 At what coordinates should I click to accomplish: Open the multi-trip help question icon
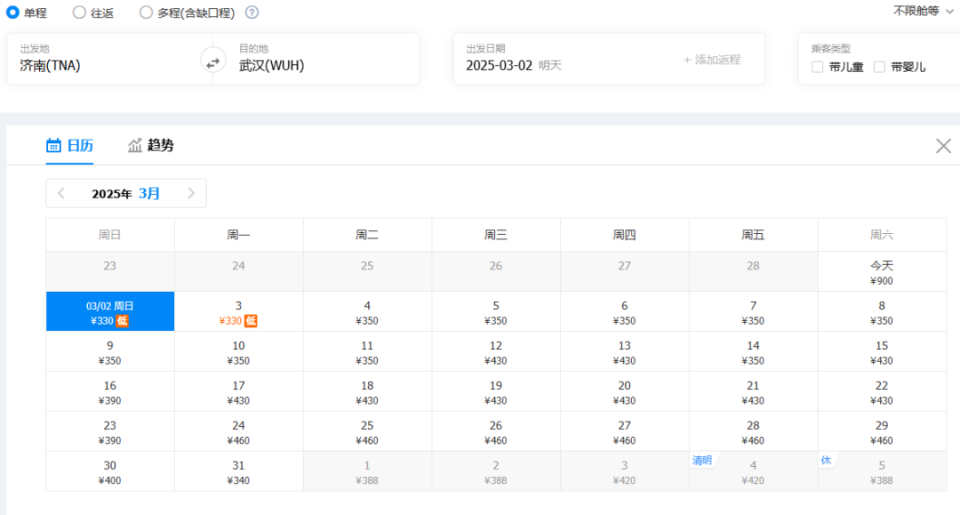(252, 12)
